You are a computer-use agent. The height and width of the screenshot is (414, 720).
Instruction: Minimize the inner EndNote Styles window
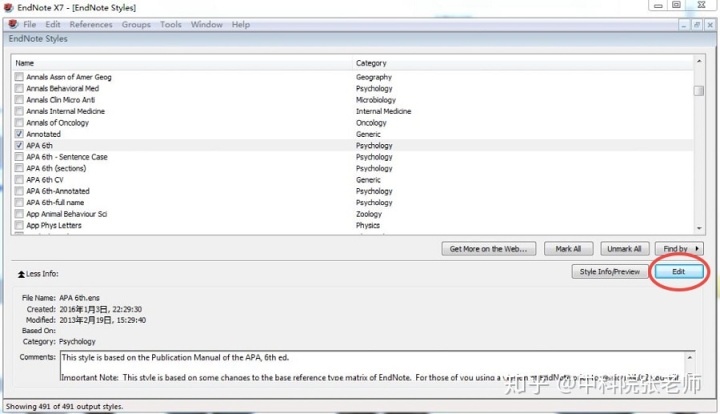[684, 25]
